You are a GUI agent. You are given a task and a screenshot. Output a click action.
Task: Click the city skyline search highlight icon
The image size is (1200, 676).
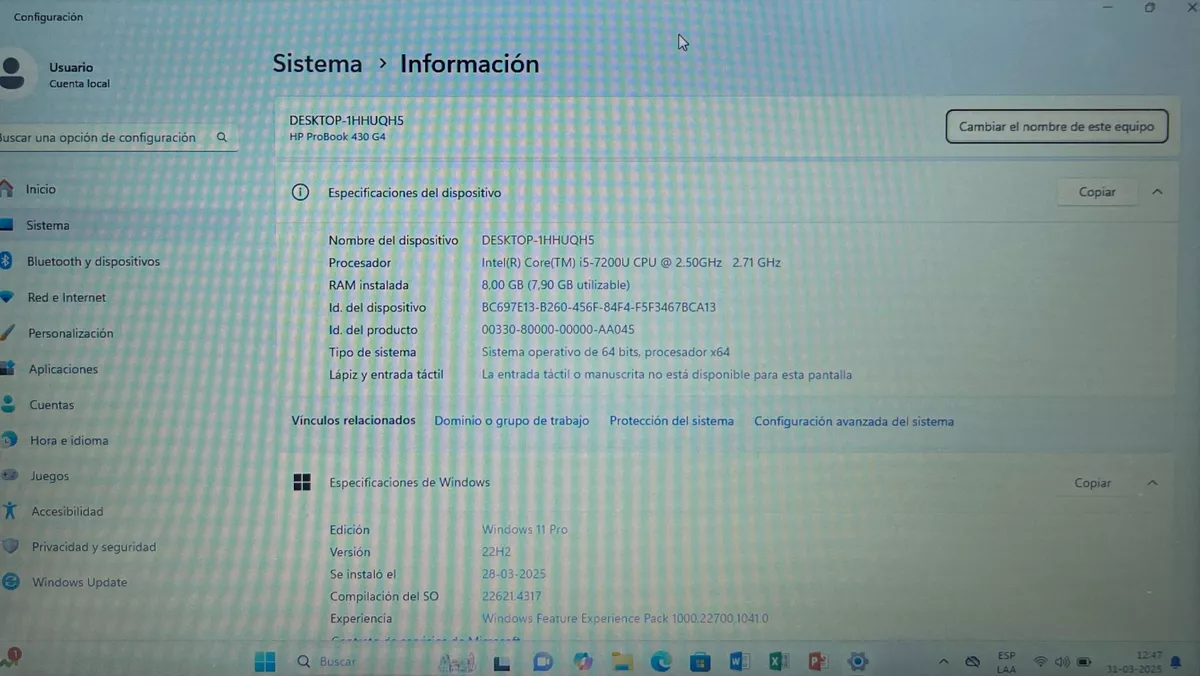[x=456, y=662]
